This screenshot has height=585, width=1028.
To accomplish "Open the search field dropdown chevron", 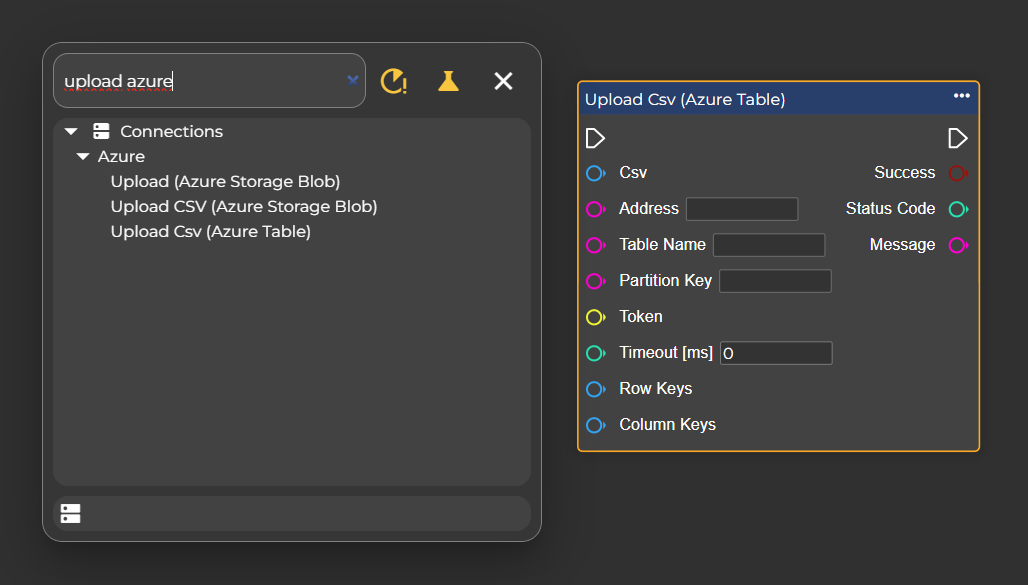I will point(352,80).
